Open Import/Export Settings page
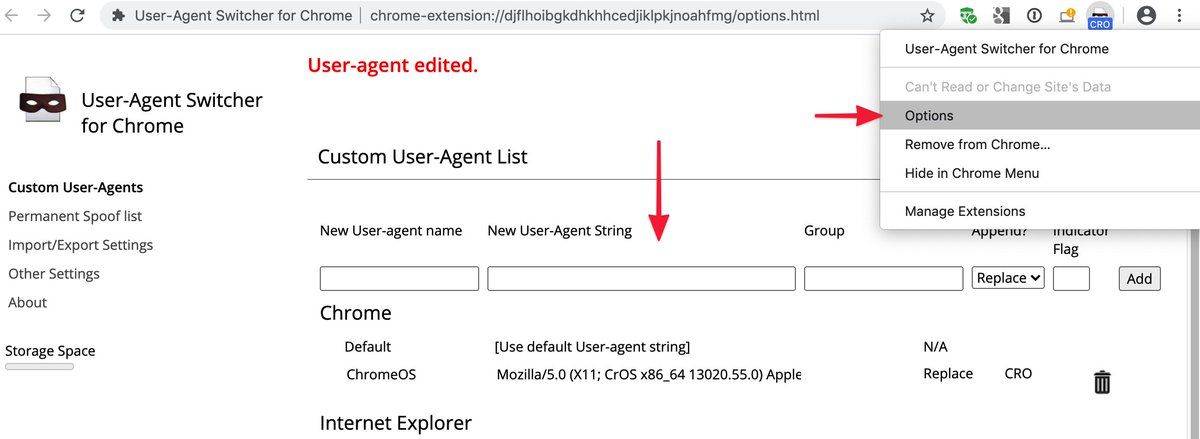This screenshot has height=439, width=1200. click(x=80, y=245)
